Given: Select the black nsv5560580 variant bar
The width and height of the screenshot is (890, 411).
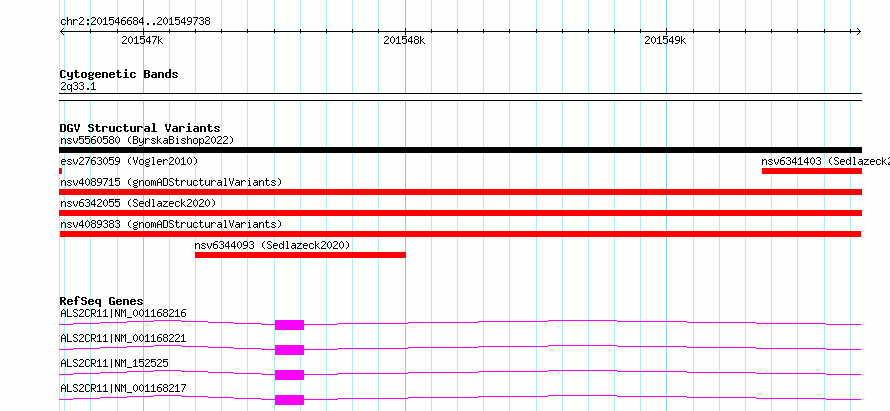Looking at the screenshot, I should (x=460, y=150).
